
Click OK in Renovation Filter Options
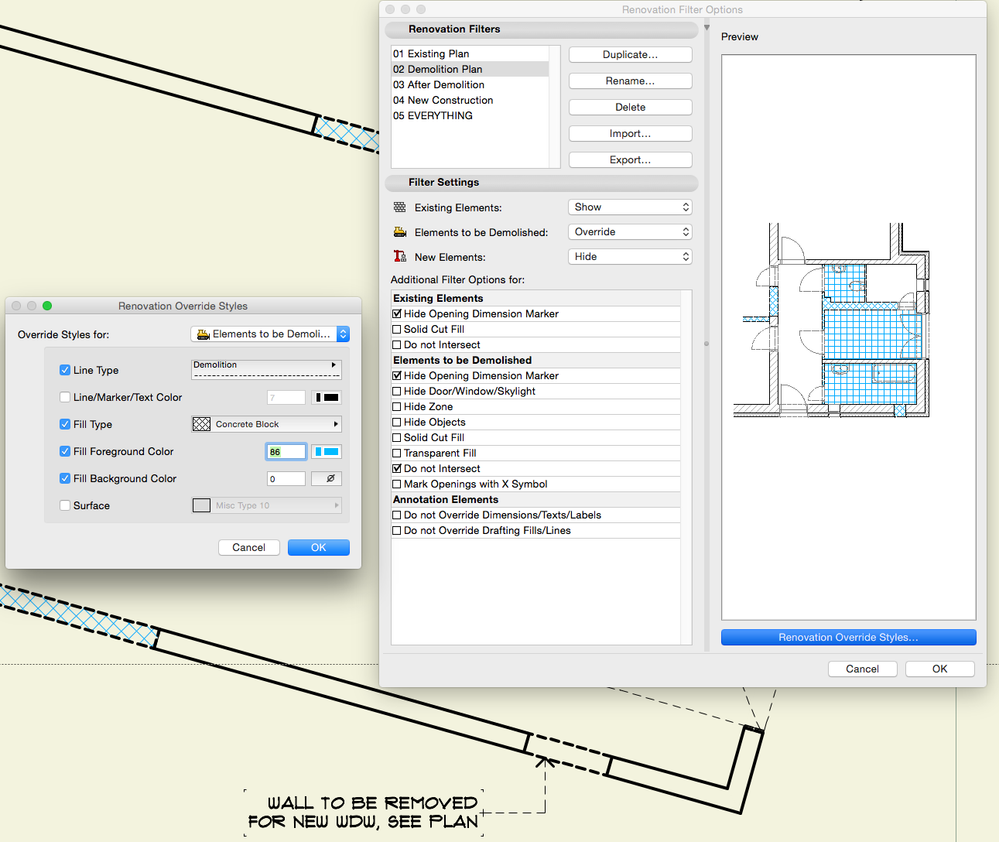point(940,669)
